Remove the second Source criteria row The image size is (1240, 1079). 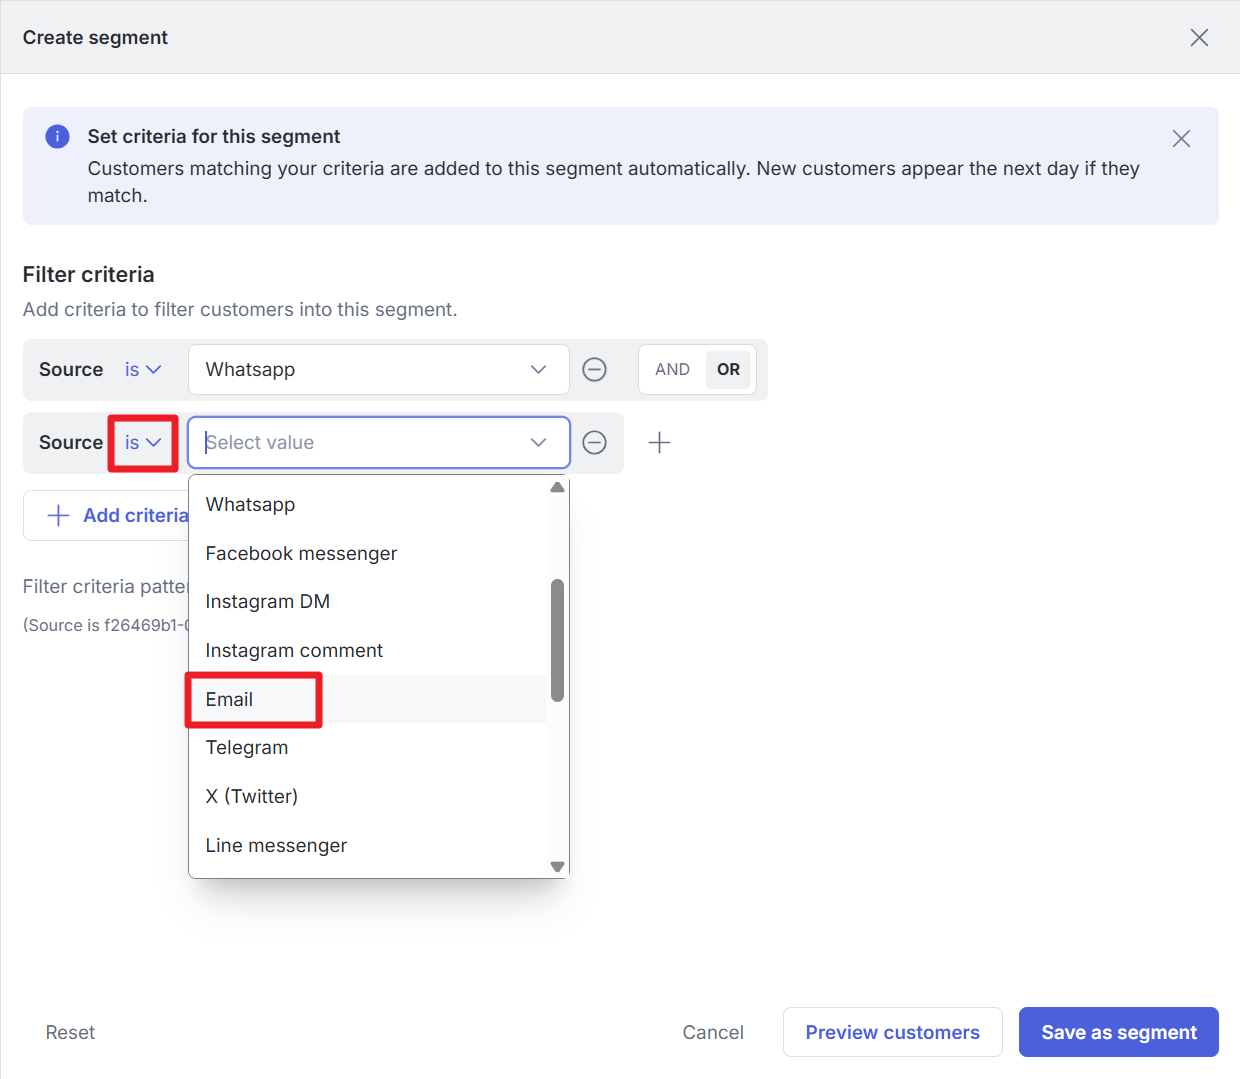click(x=594, y=443)
